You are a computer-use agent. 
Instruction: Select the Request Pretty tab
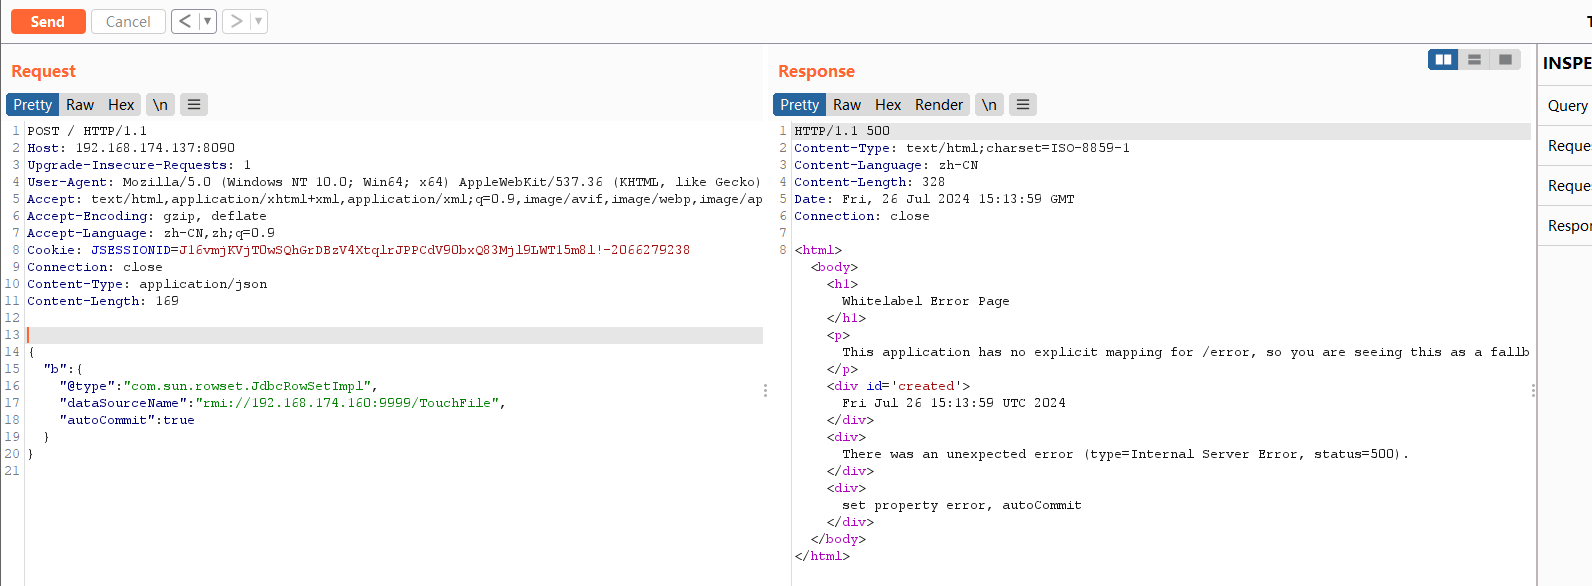[33, 104]
